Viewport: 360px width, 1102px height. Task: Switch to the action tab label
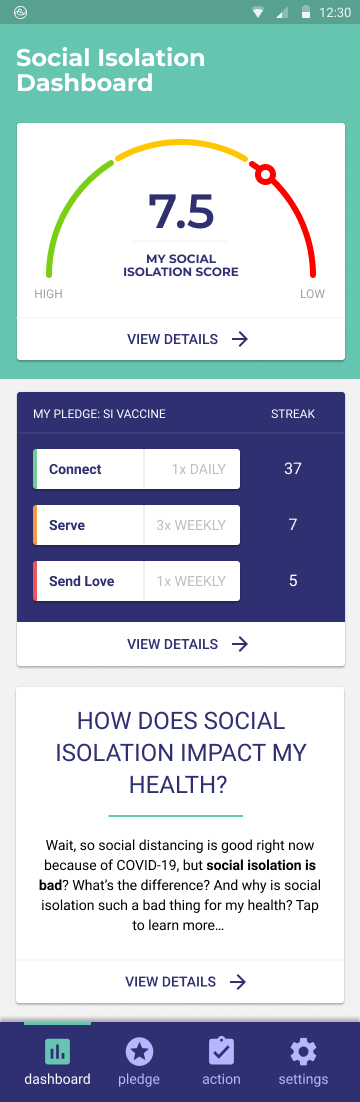pyautogui.click(x=221, y=1079)
